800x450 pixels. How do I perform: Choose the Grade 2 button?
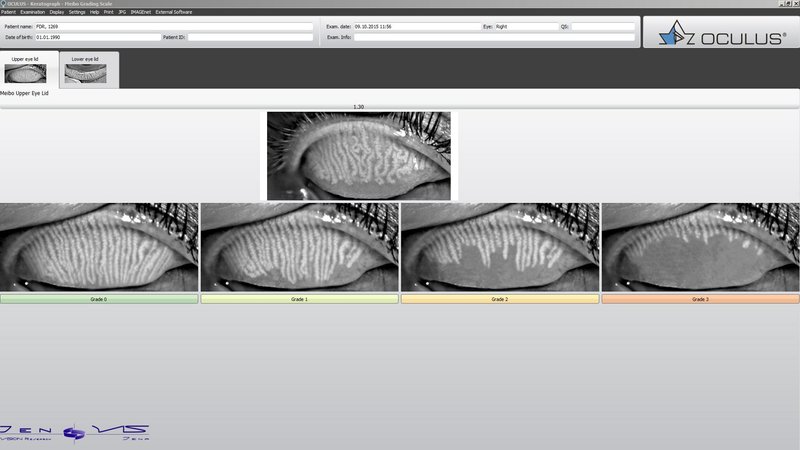pos(500,299)
